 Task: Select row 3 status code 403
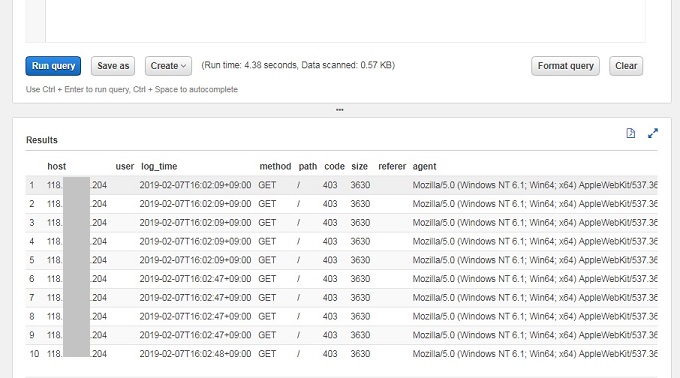point(330,223)
